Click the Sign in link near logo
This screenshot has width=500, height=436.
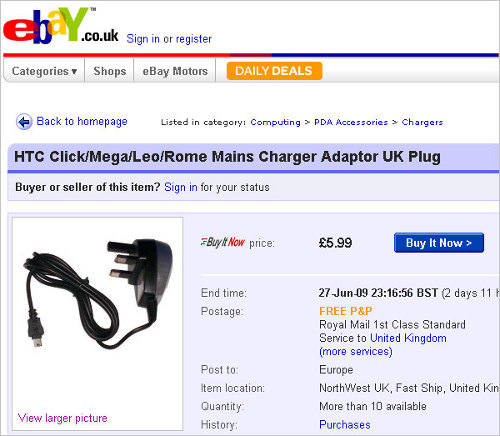(143, 39)
